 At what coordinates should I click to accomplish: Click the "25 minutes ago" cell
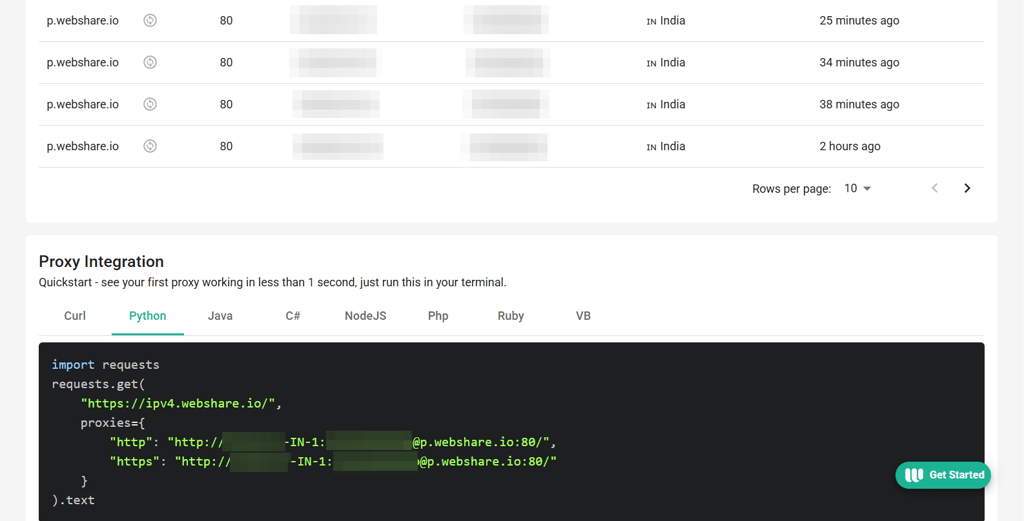coord(859,20)
